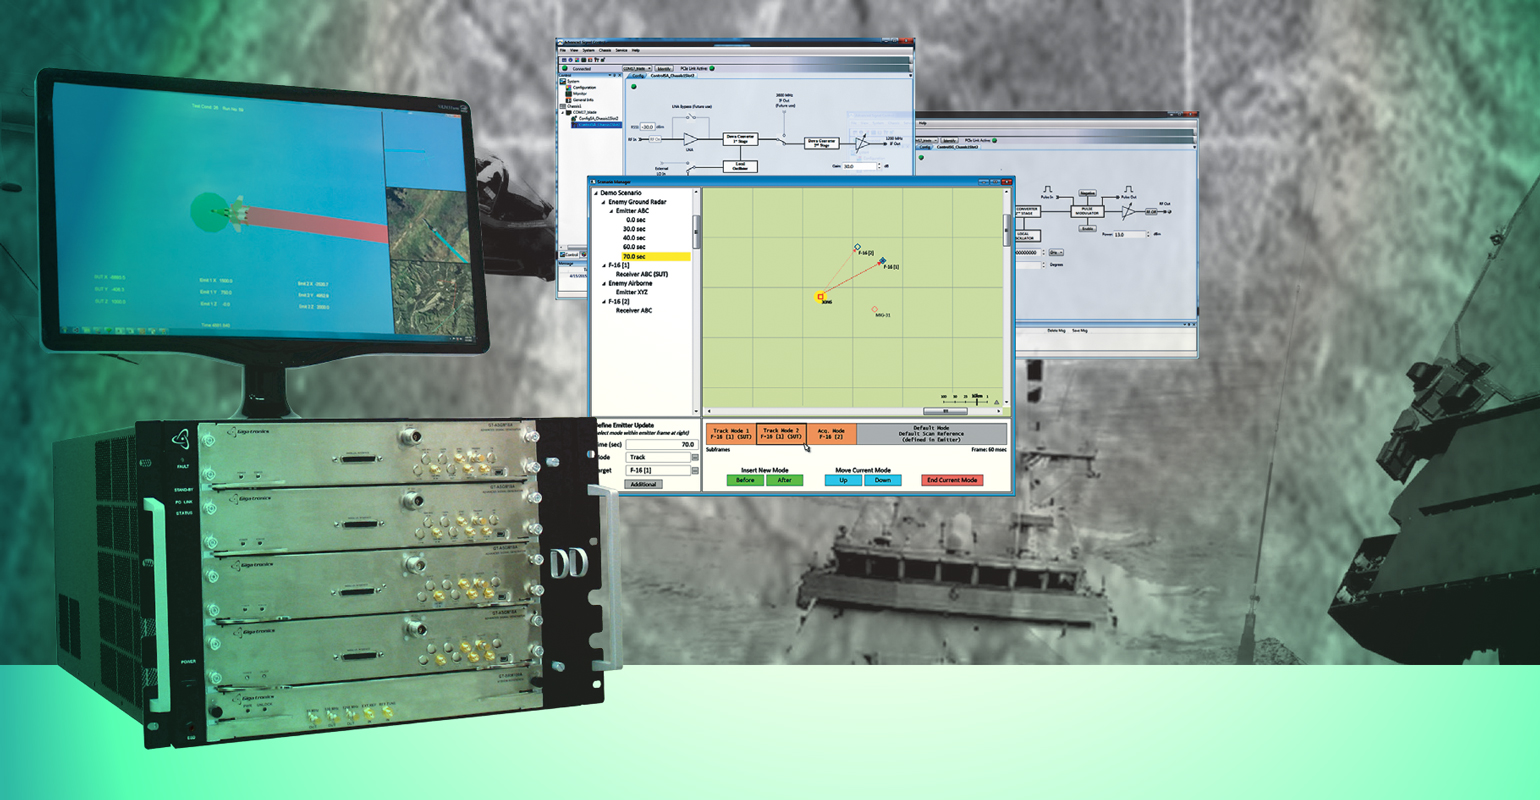Click the red End Current Mode button
The width and height of the screenshot is (1540, 800).
(951, 480)
